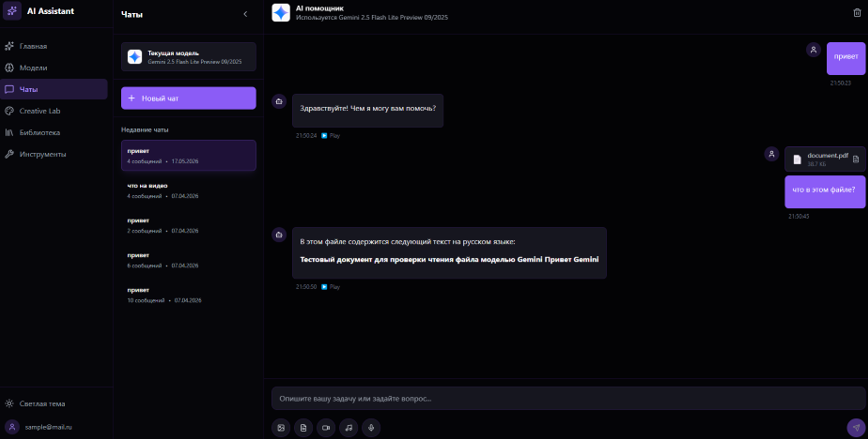This screenshot has height=439, width=868.
Task: Play audio of the greeting response
Action: (330, 136)
